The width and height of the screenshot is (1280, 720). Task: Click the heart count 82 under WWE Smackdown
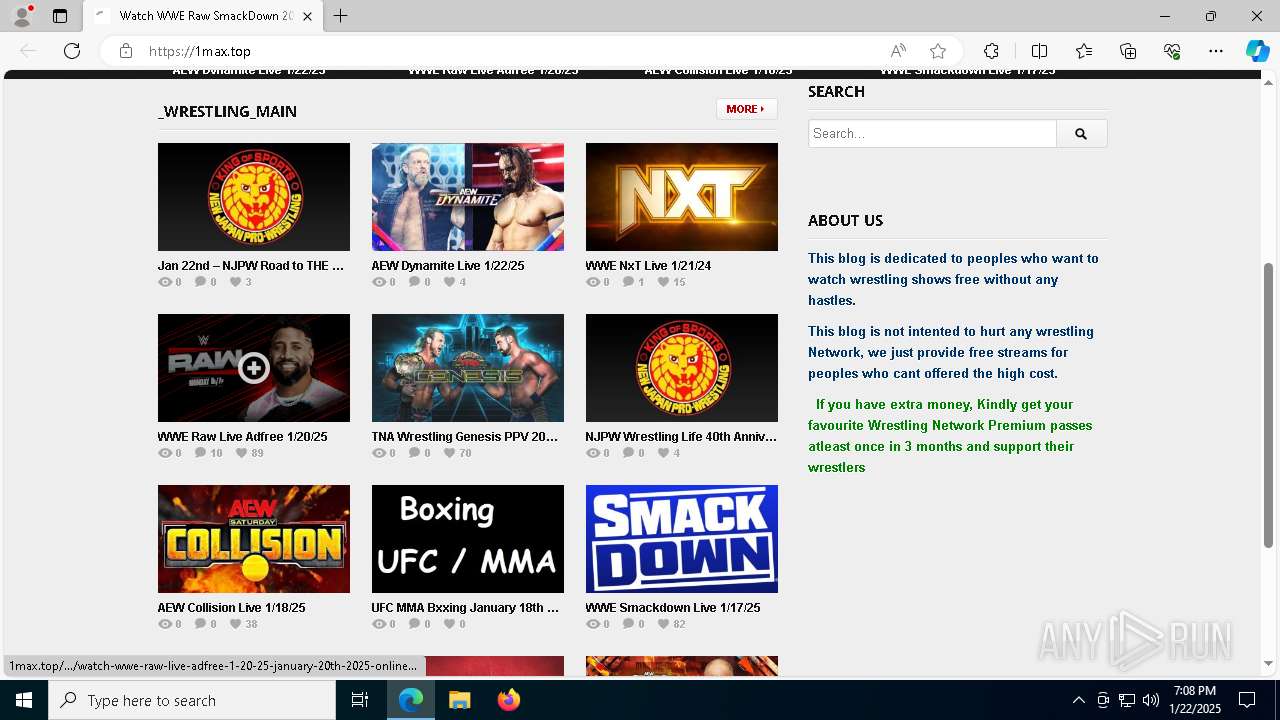click(x=671, y=624)
